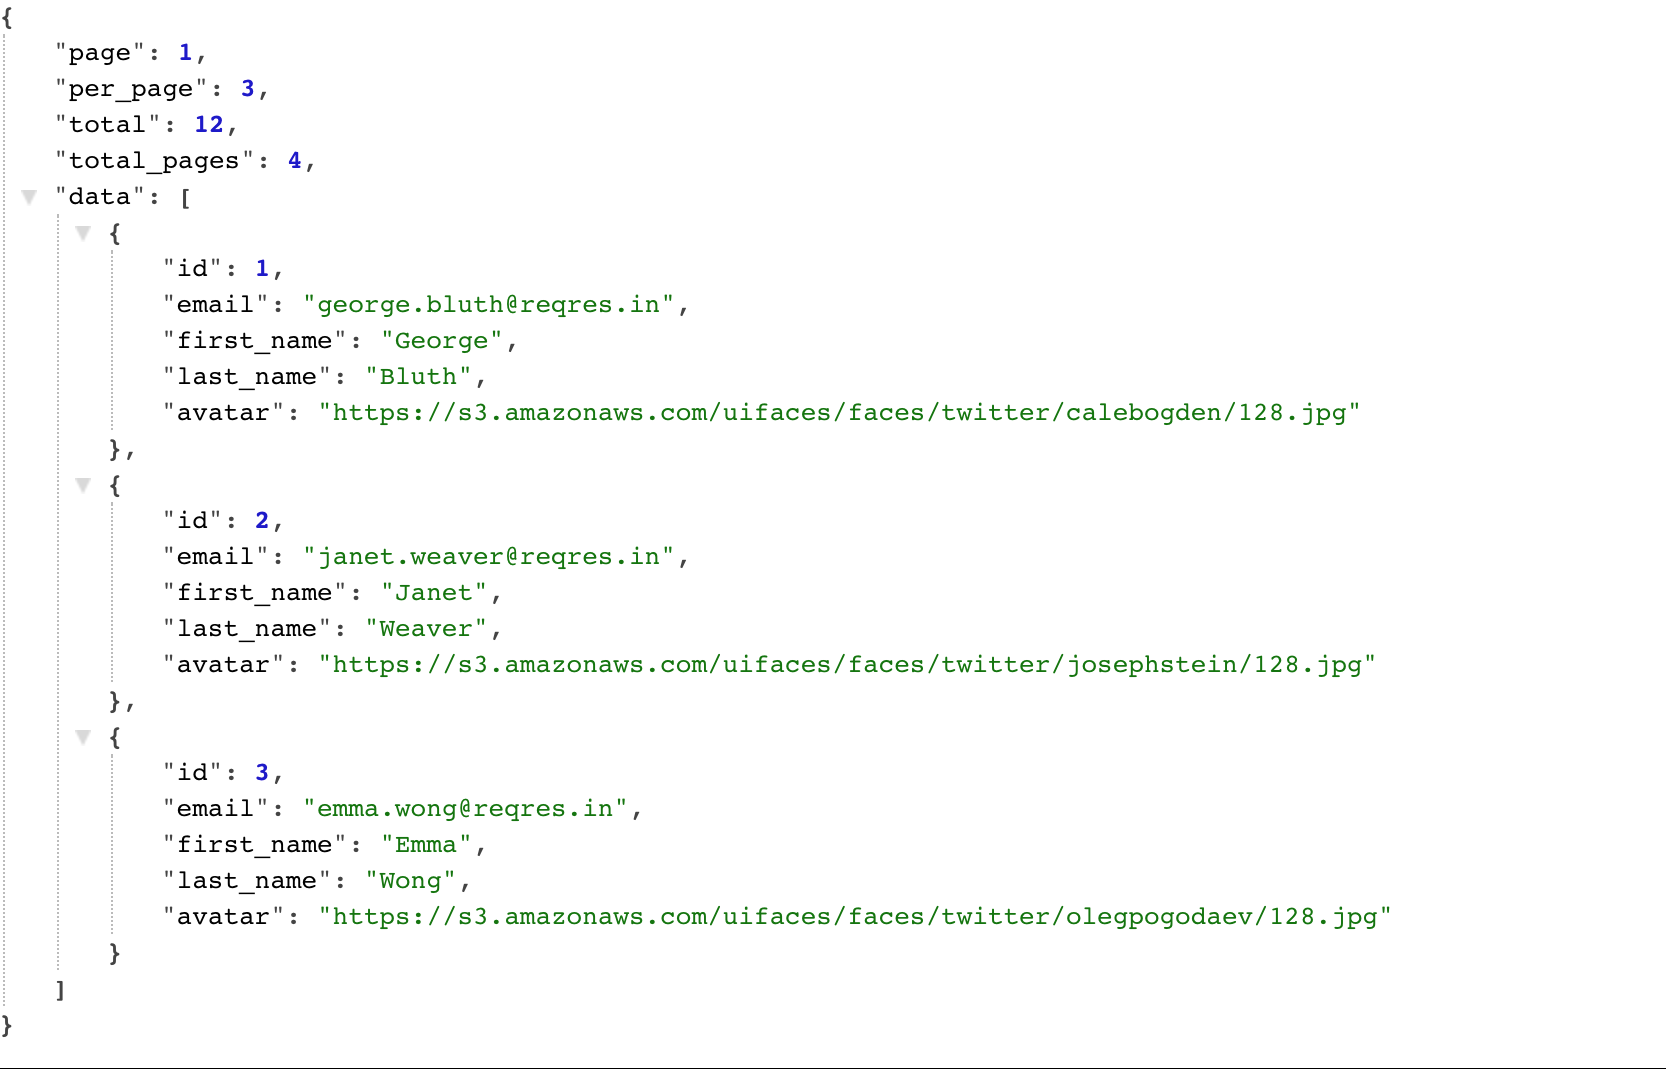1666x1069 pixels.
Task: Click the "total_pages" key
Action: (x=154, y=161)
